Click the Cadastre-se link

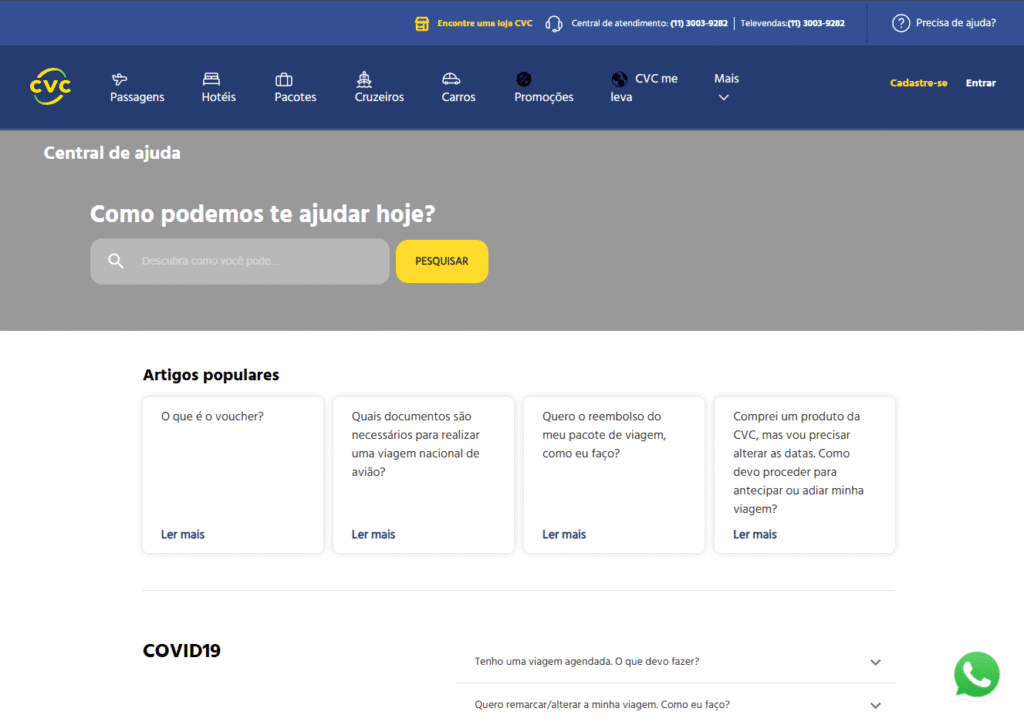point(918,83)
